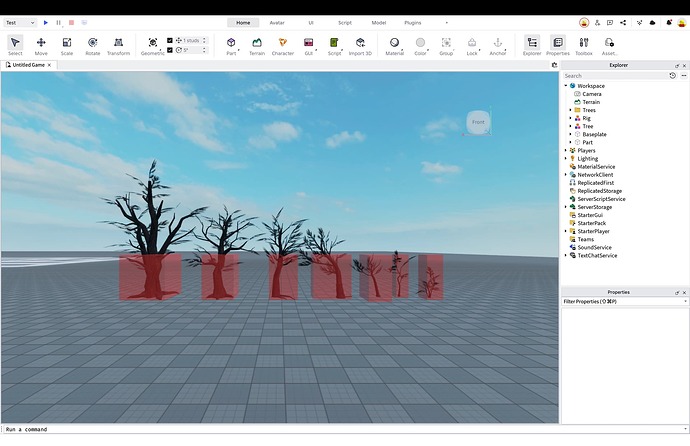
Task: Click the Front view selector cube
Action: pyautogui.click(x=478, y=122)
